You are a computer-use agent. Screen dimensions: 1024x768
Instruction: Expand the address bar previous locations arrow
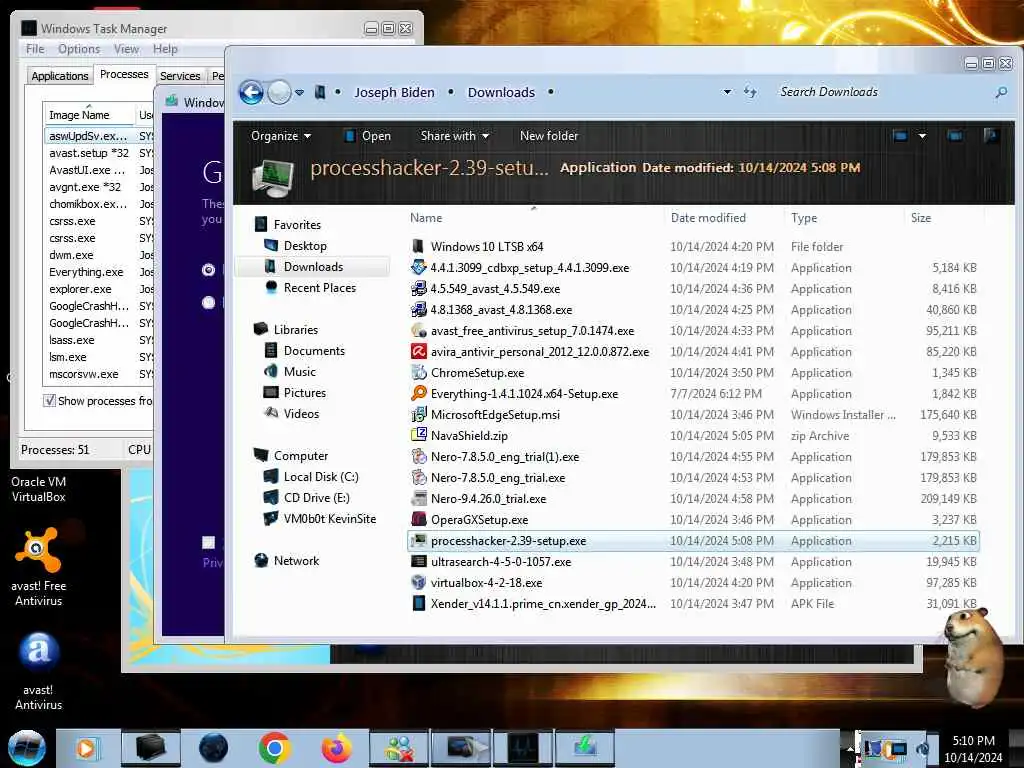pos(727,92)
